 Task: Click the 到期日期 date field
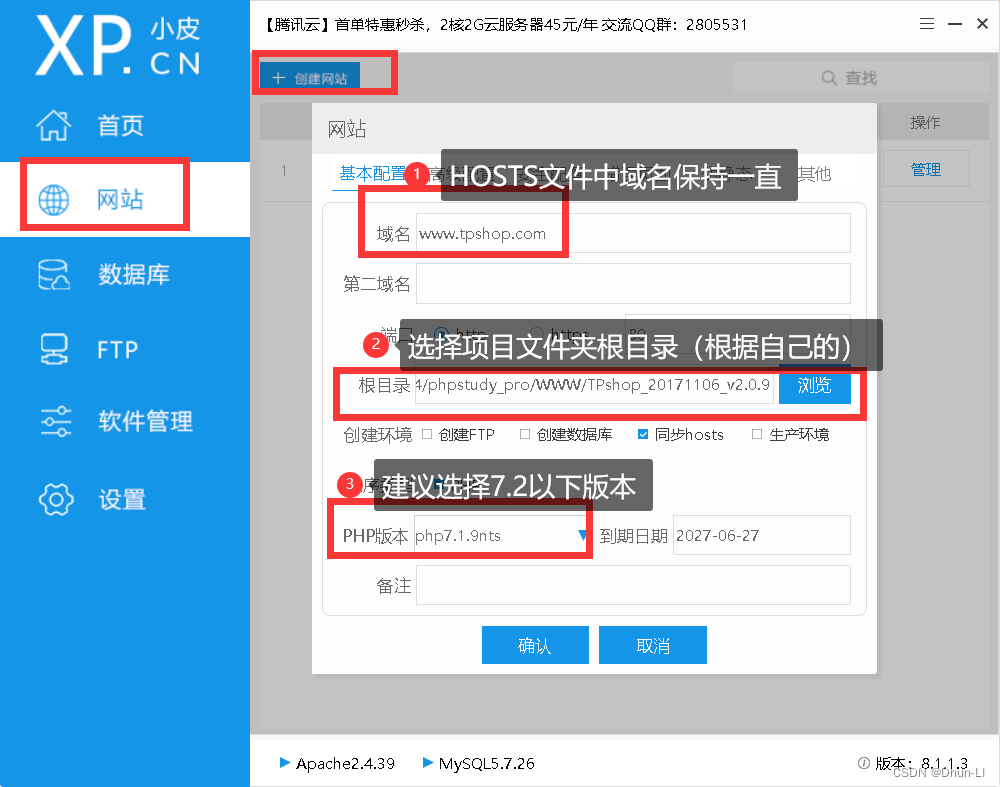point(762,536)
